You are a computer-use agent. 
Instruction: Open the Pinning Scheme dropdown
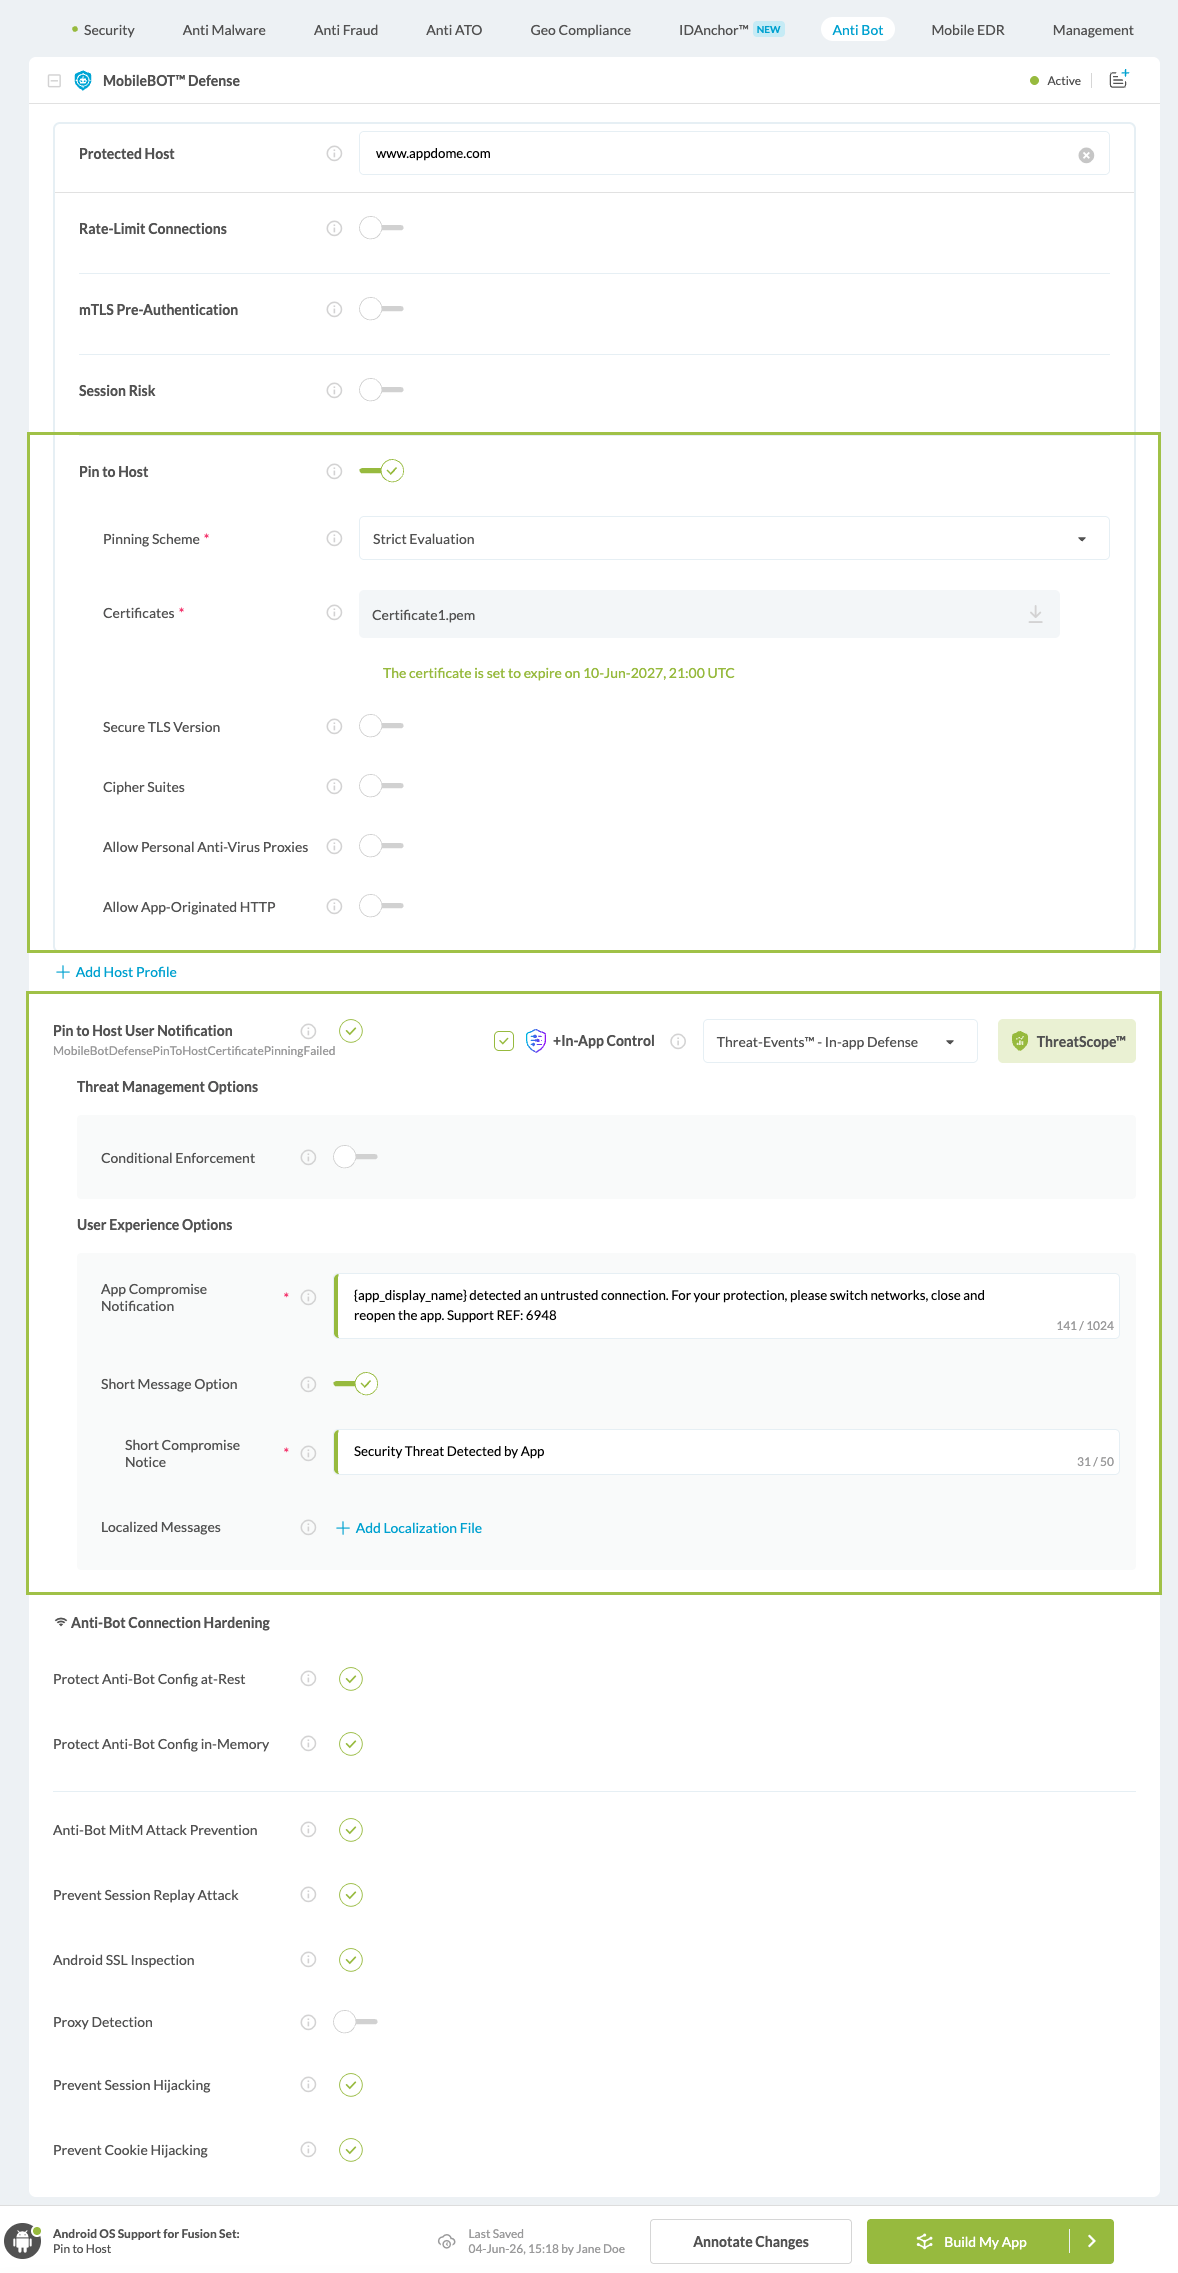(x=734, y=538)
